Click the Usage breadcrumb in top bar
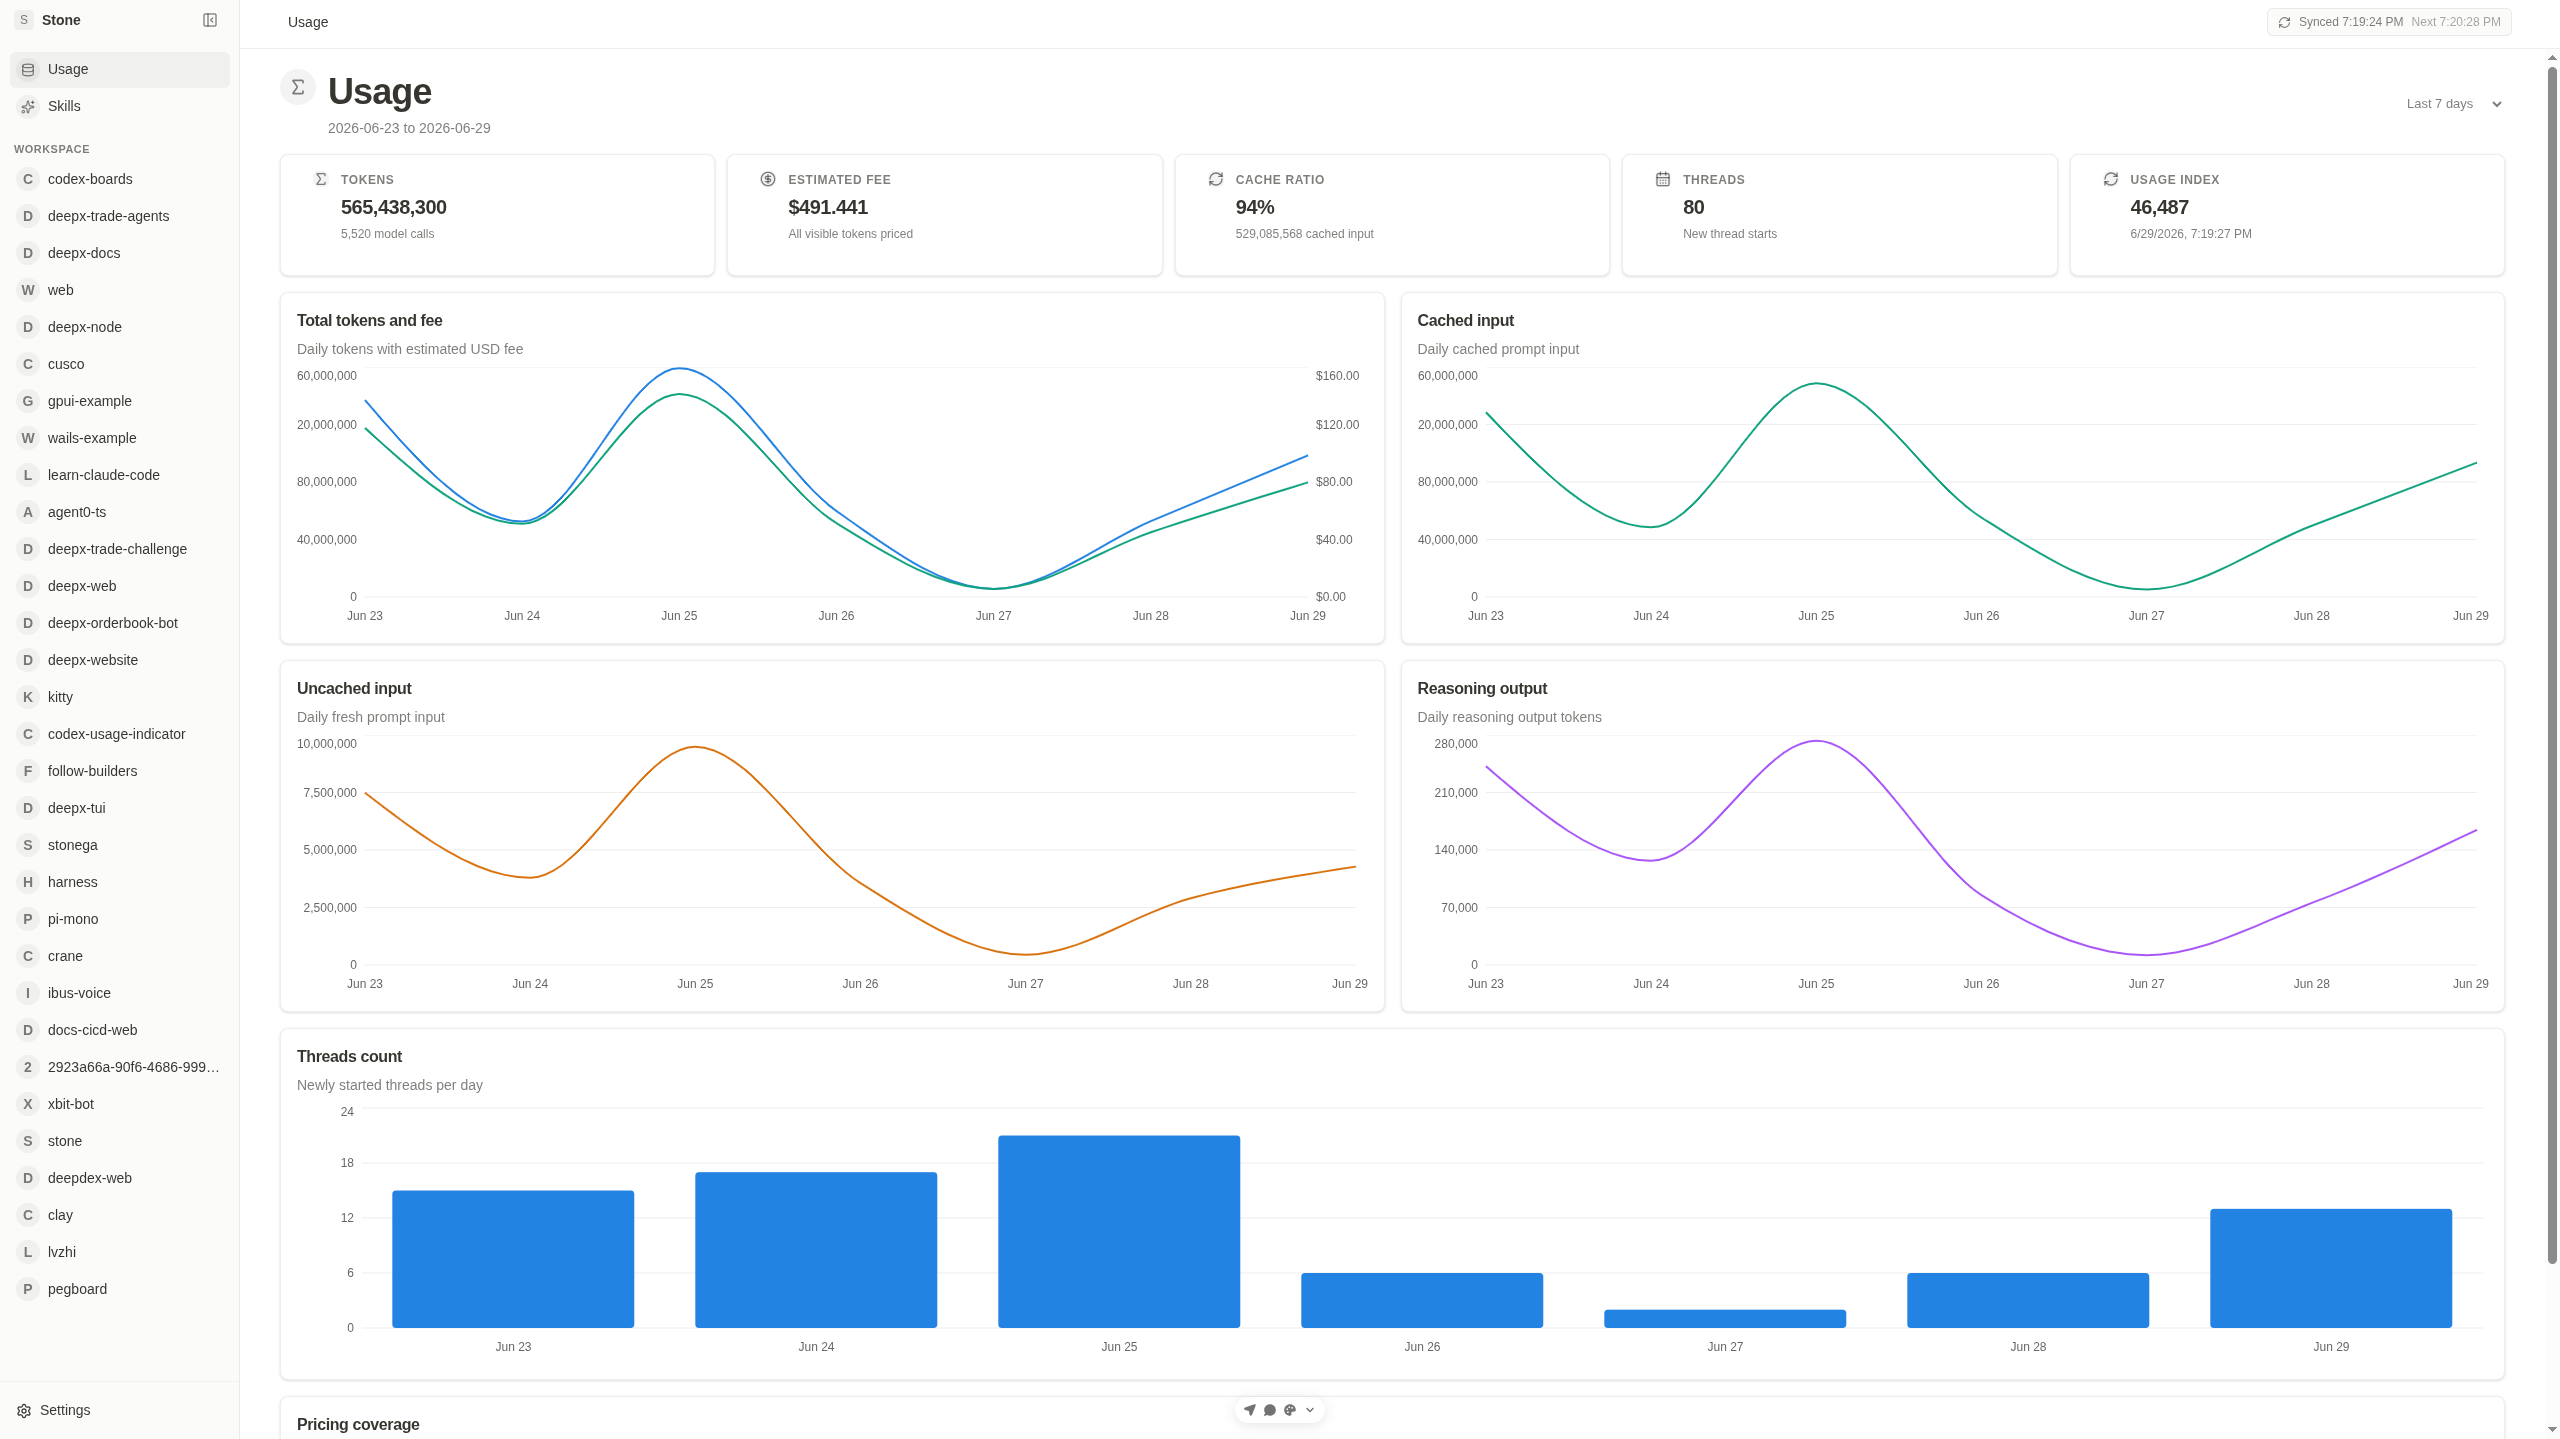The image size is (2560, 1439). pos(308,22)
